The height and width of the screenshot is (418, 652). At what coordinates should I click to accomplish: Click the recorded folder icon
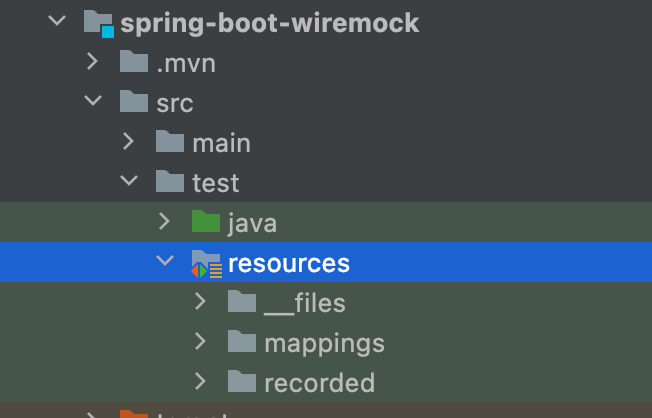[242, 381]
